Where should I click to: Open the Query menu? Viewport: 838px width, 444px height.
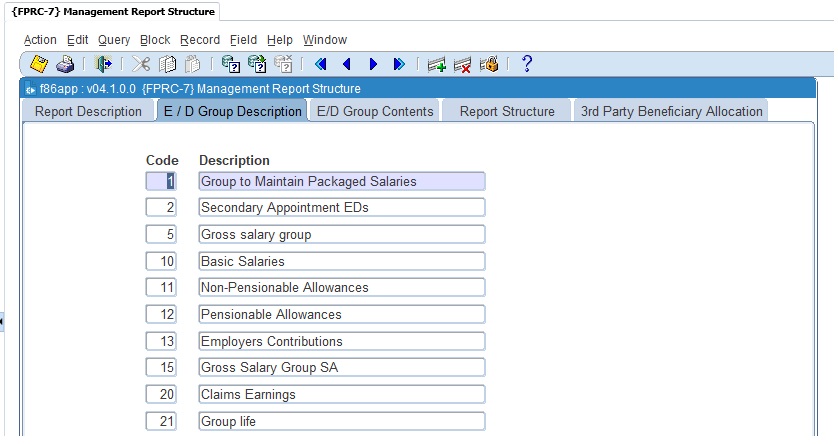113,40
